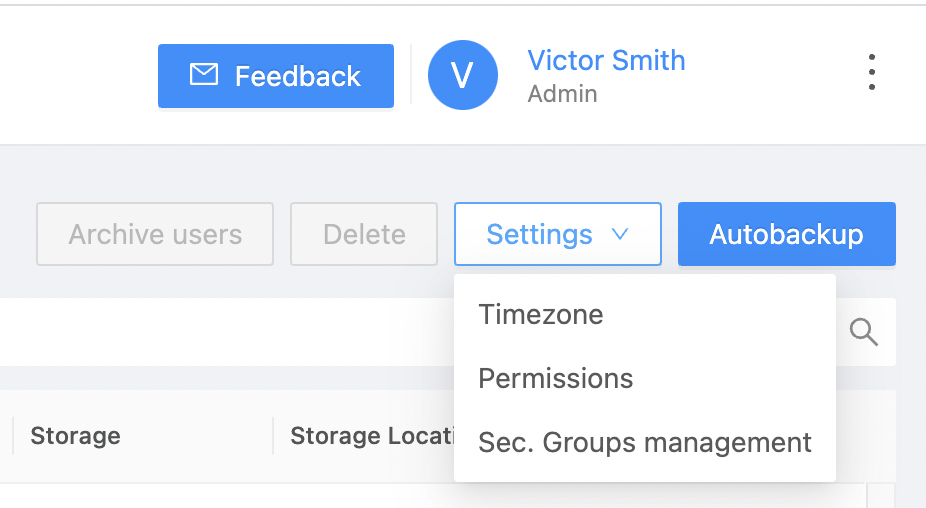The image size is (926, 508).
Task: Click the magnifying glass search icon
Action: coord(863,332)
